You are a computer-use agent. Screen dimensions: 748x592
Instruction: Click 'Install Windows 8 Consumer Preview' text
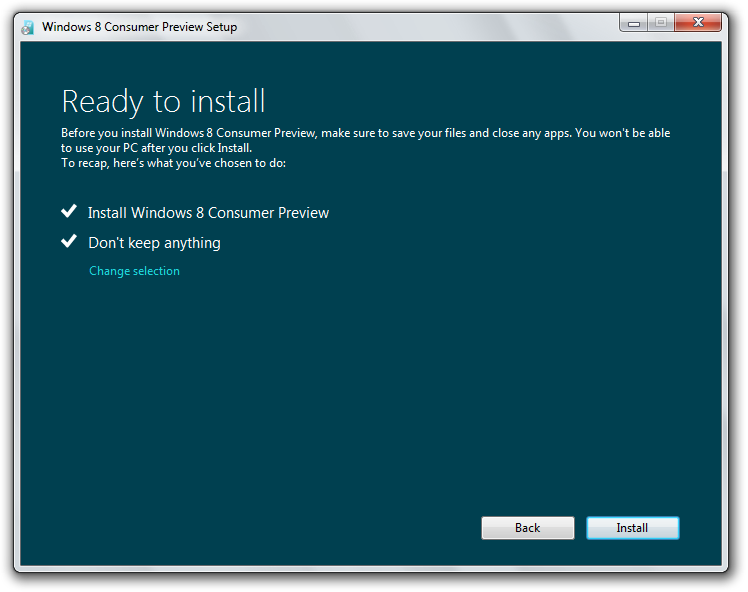tap(208, 213)
